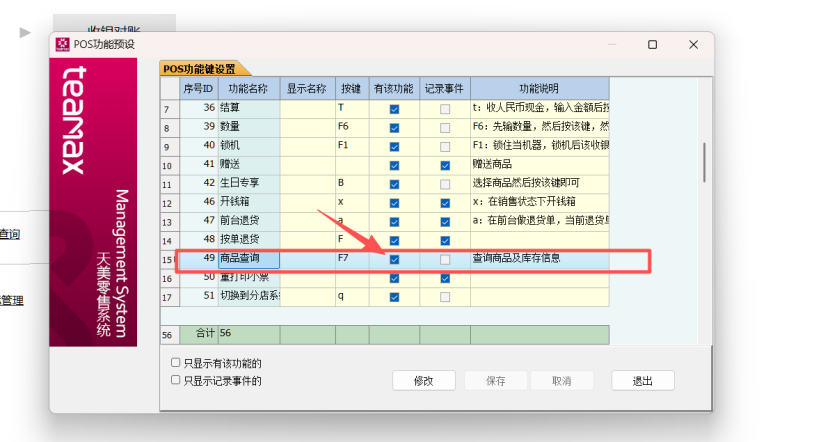Image resolution: width=830 pixels, height=442 pixels.
Task: Click the 管理 item in background window
Action: point(11,301)
